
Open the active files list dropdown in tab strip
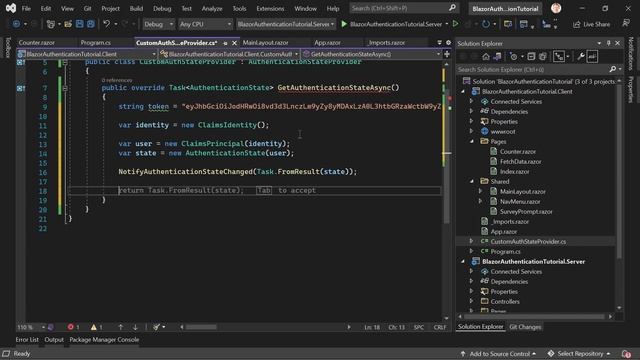pyautogui.click(x=440, y=42)
